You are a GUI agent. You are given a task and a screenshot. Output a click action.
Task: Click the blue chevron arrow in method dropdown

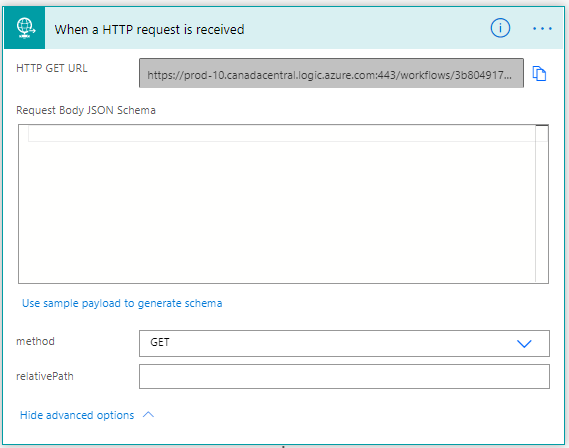pyautogui.click(x=524, y=343)
